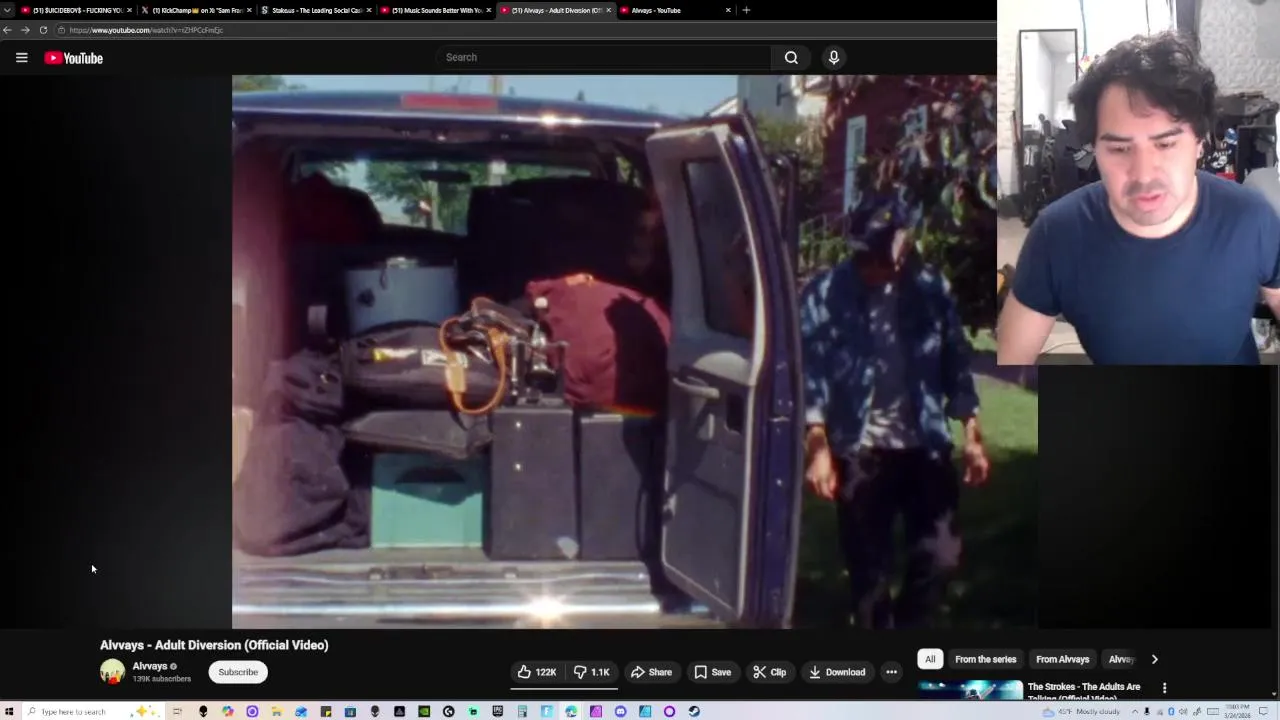Create a Clip of the video
The height and width of the screenshot is (720, 1280).
[x=770, y=672]
